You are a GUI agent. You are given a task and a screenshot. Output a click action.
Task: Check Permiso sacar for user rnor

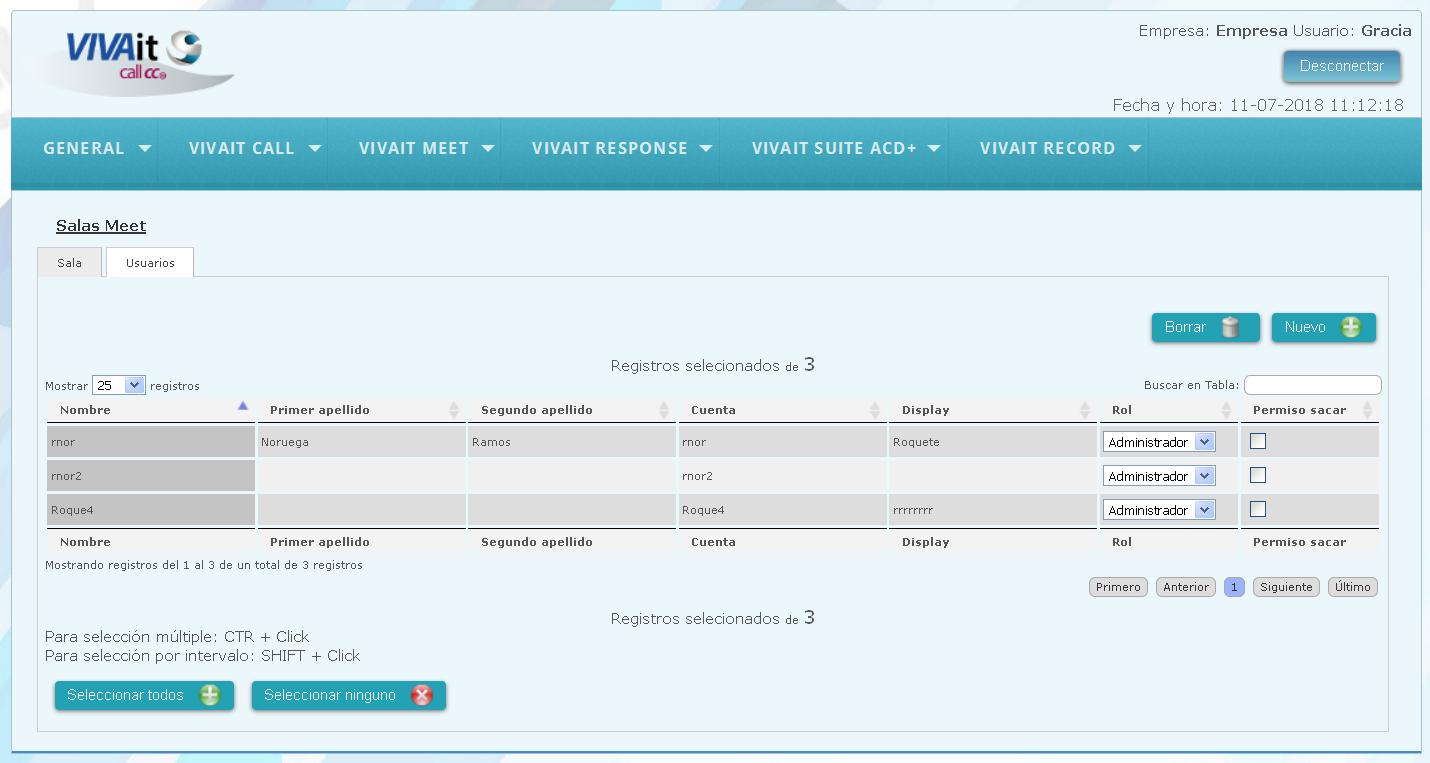[x=1258, y=441]
